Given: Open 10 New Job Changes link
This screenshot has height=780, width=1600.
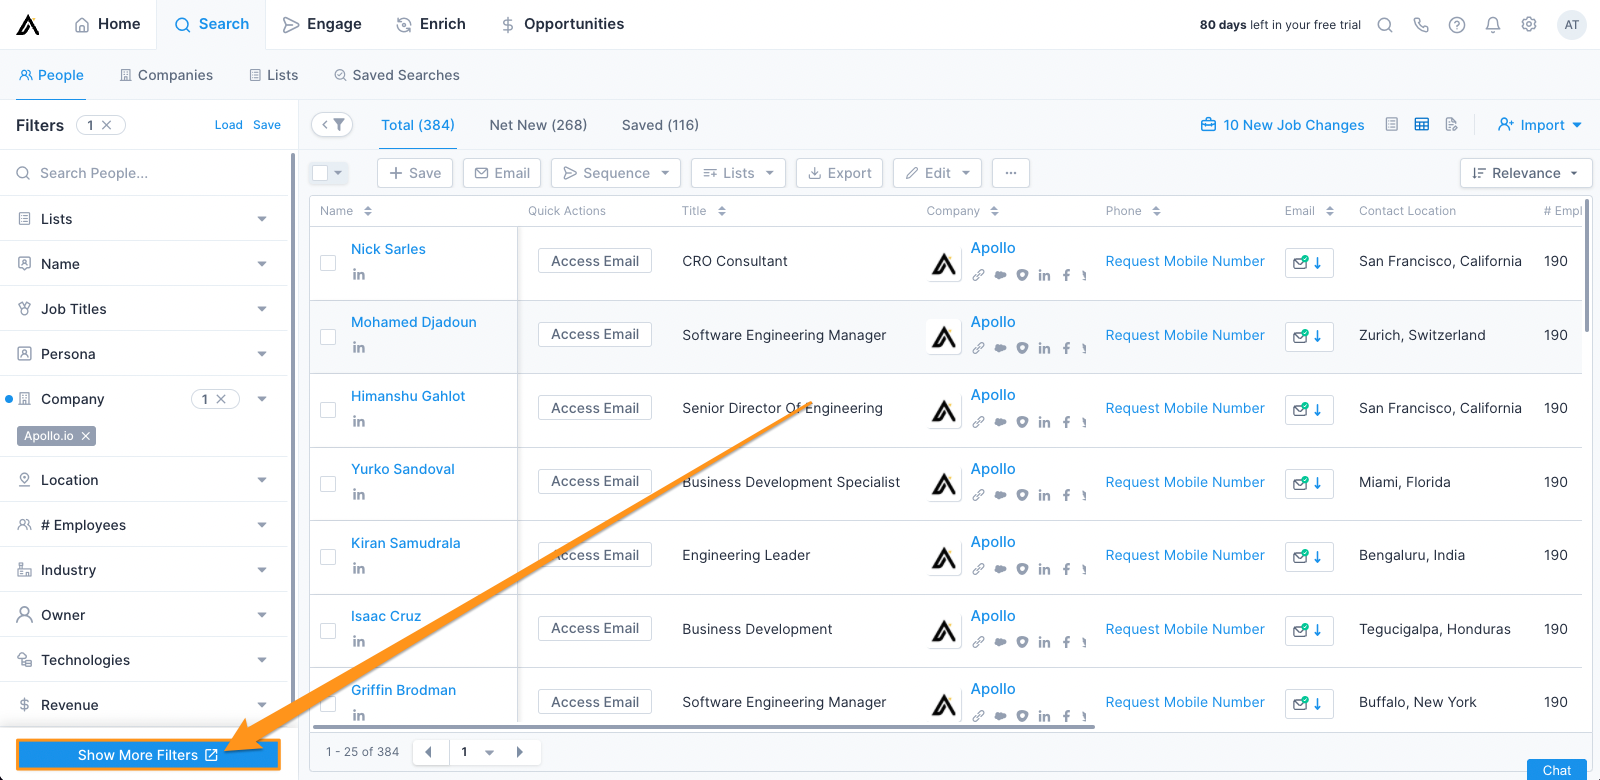Looking at the screenshot, I should (1283, 125).
